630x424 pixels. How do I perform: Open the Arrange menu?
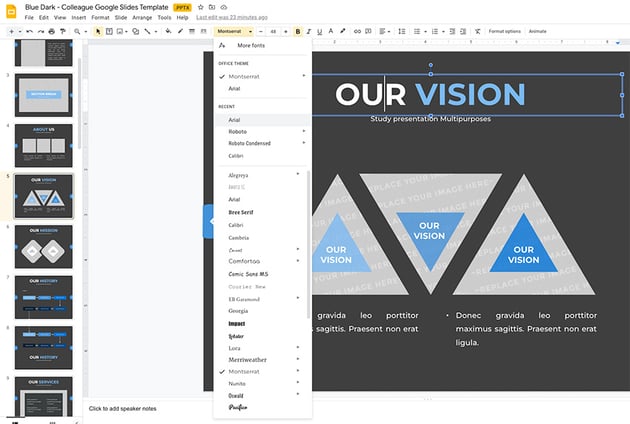tap(142, 17)
